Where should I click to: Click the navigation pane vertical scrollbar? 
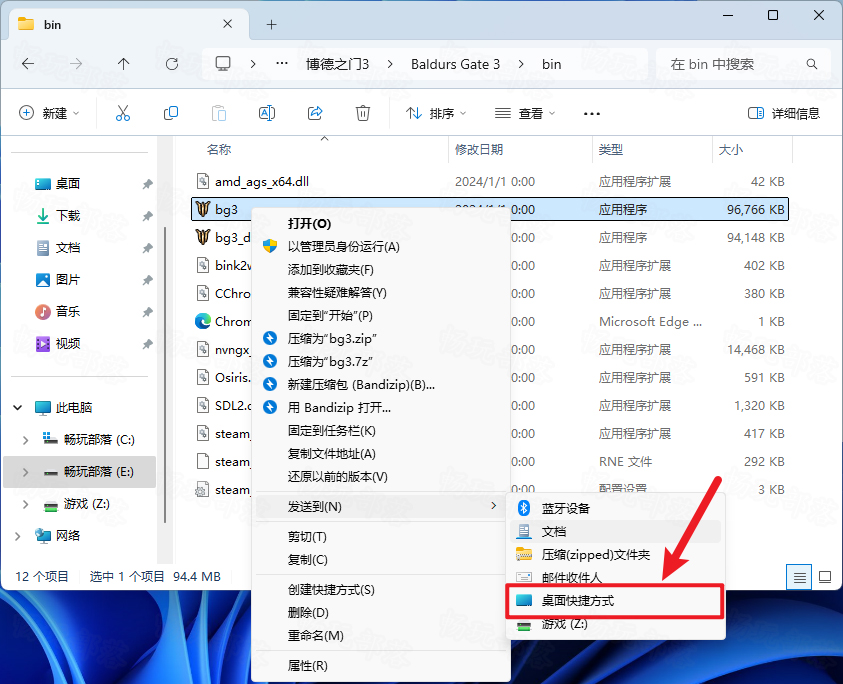click(165, 375)
